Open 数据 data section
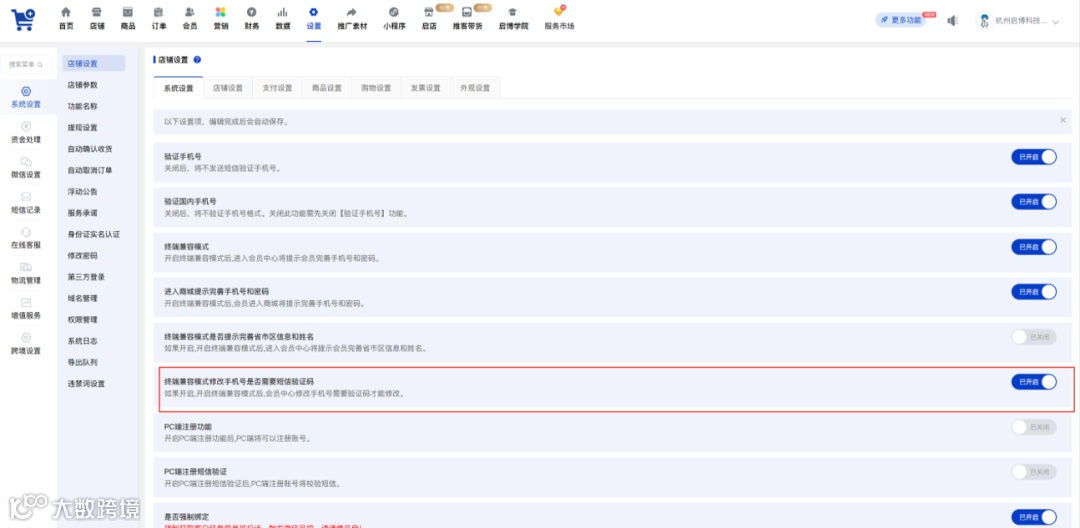The image size is (1080, 528). 282,19
